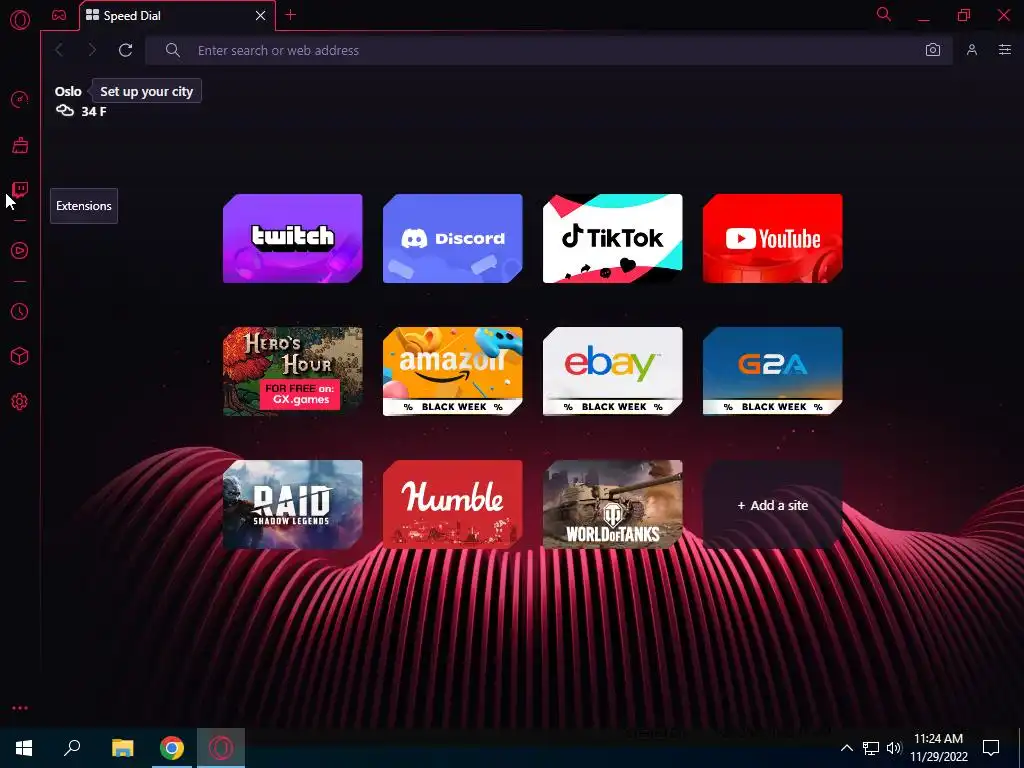This screenshot has width=1024, height=768.
Task: Open GX Control speedometer icon
Action: (20, 100)
